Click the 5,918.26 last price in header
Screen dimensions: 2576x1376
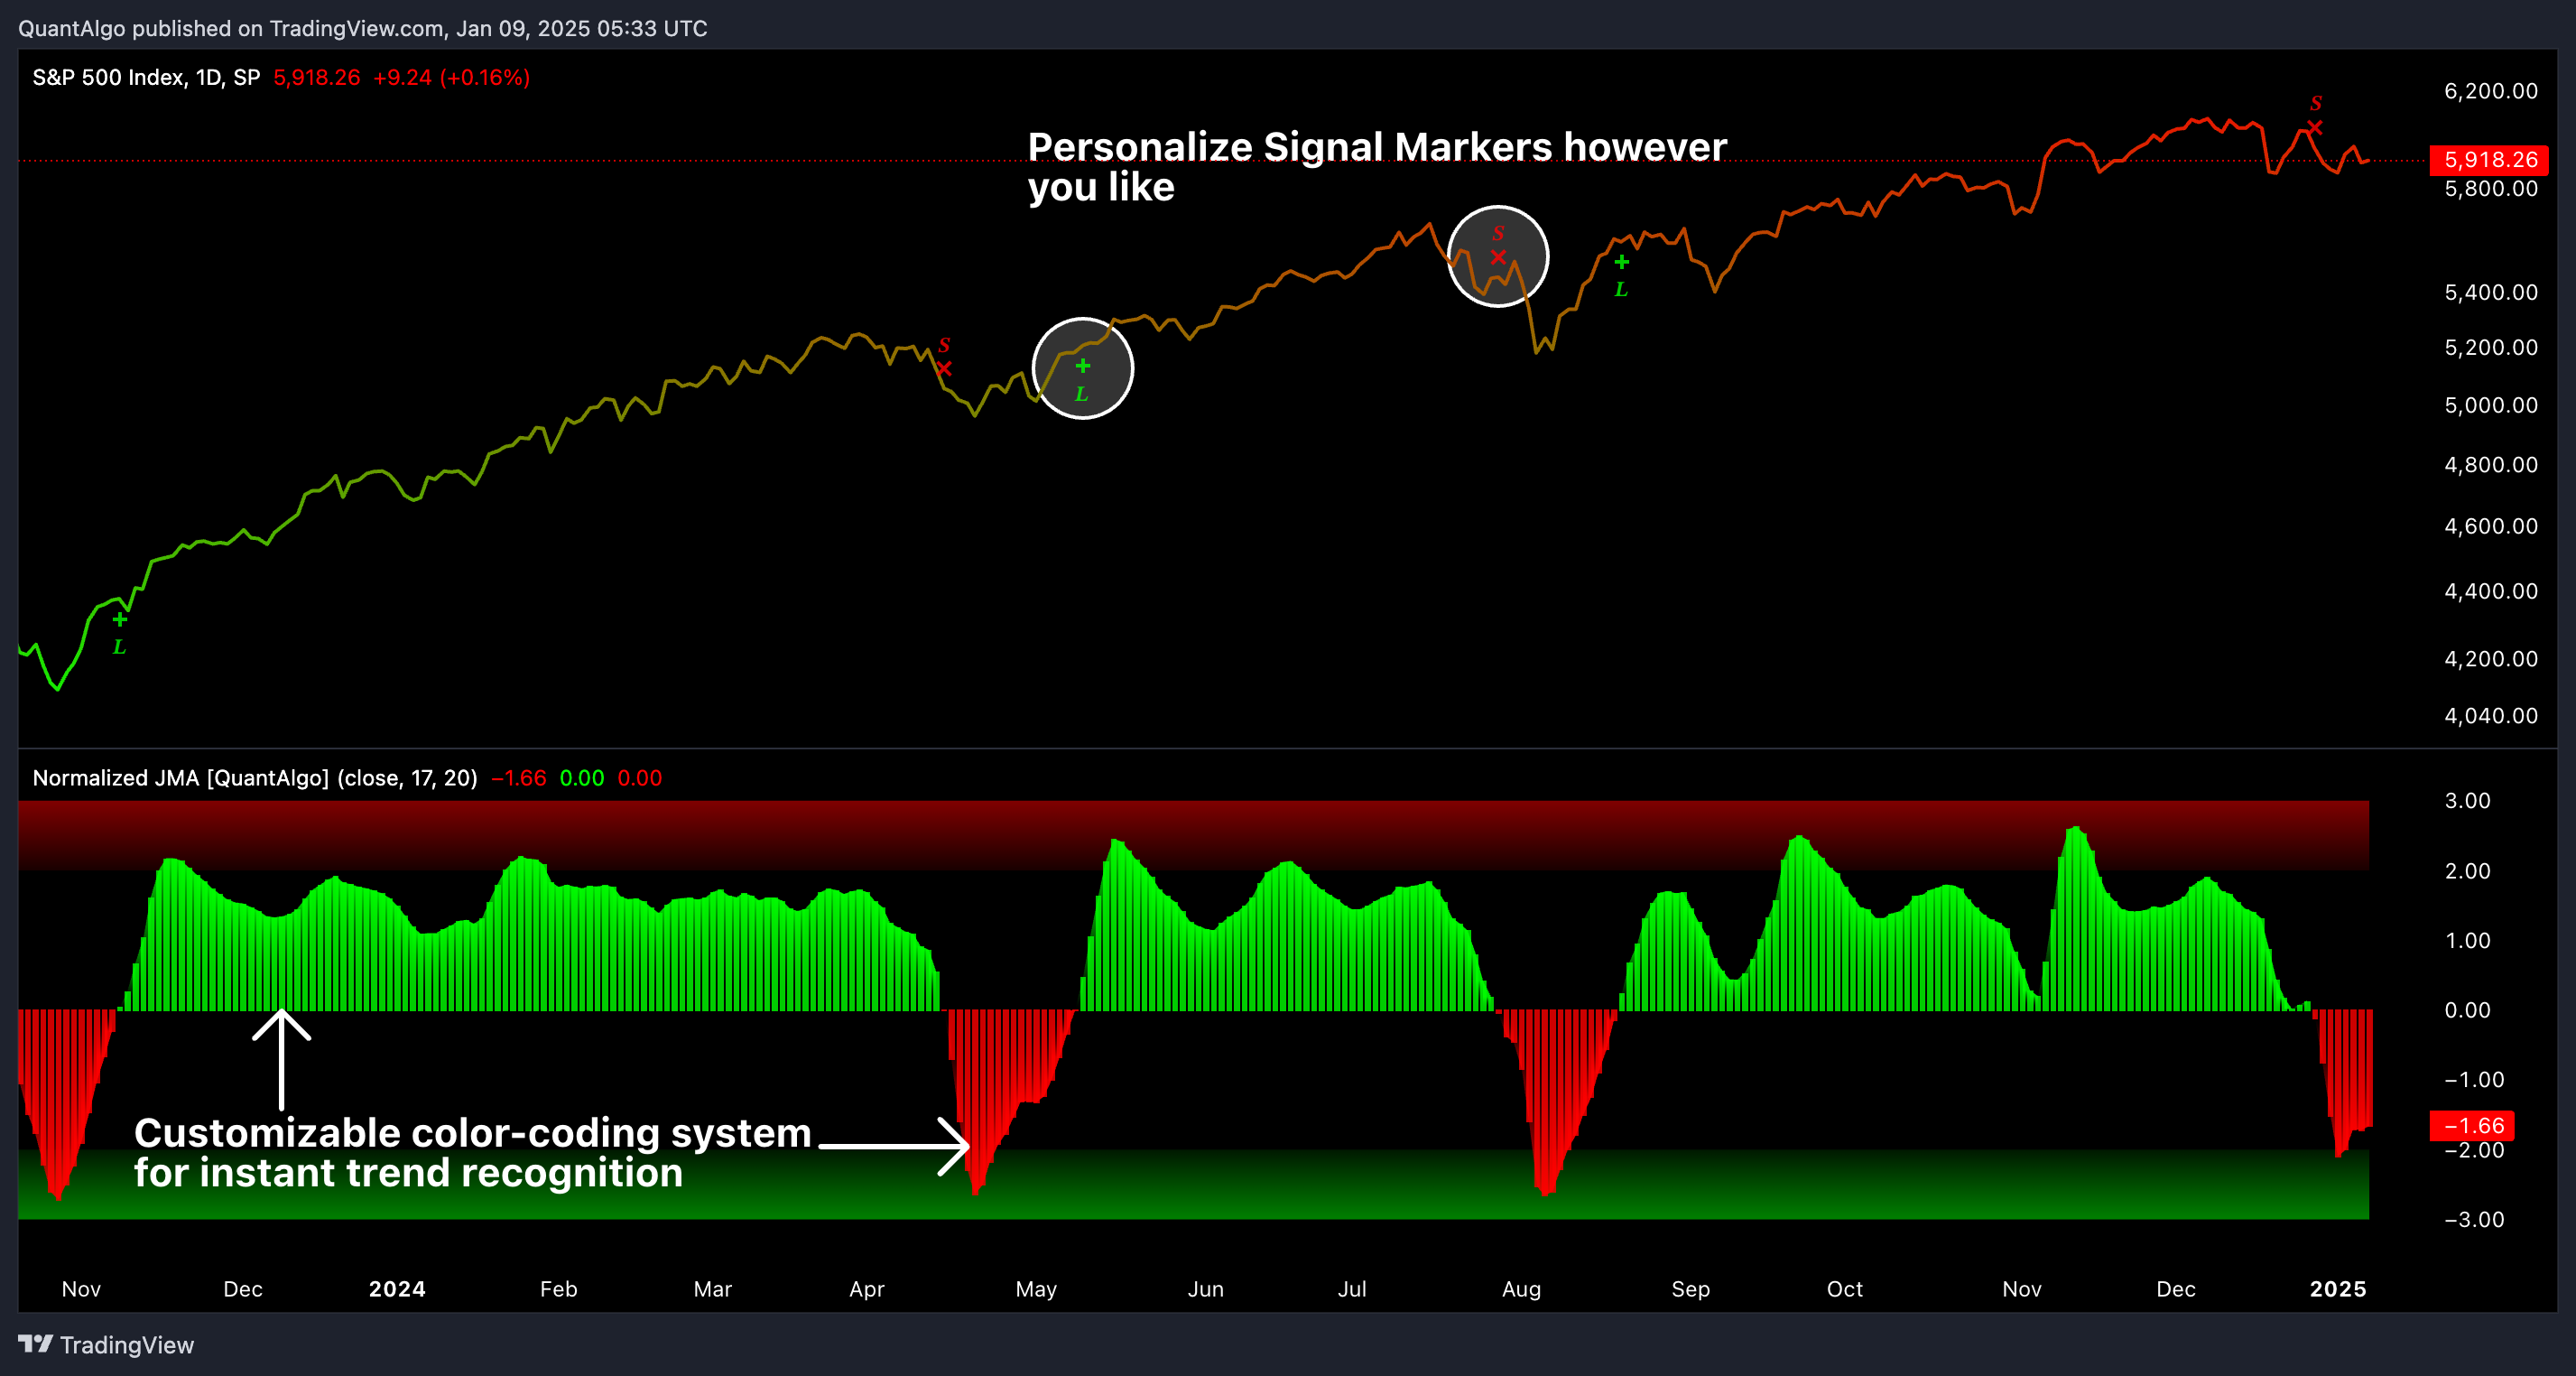[x=316, y=78]
